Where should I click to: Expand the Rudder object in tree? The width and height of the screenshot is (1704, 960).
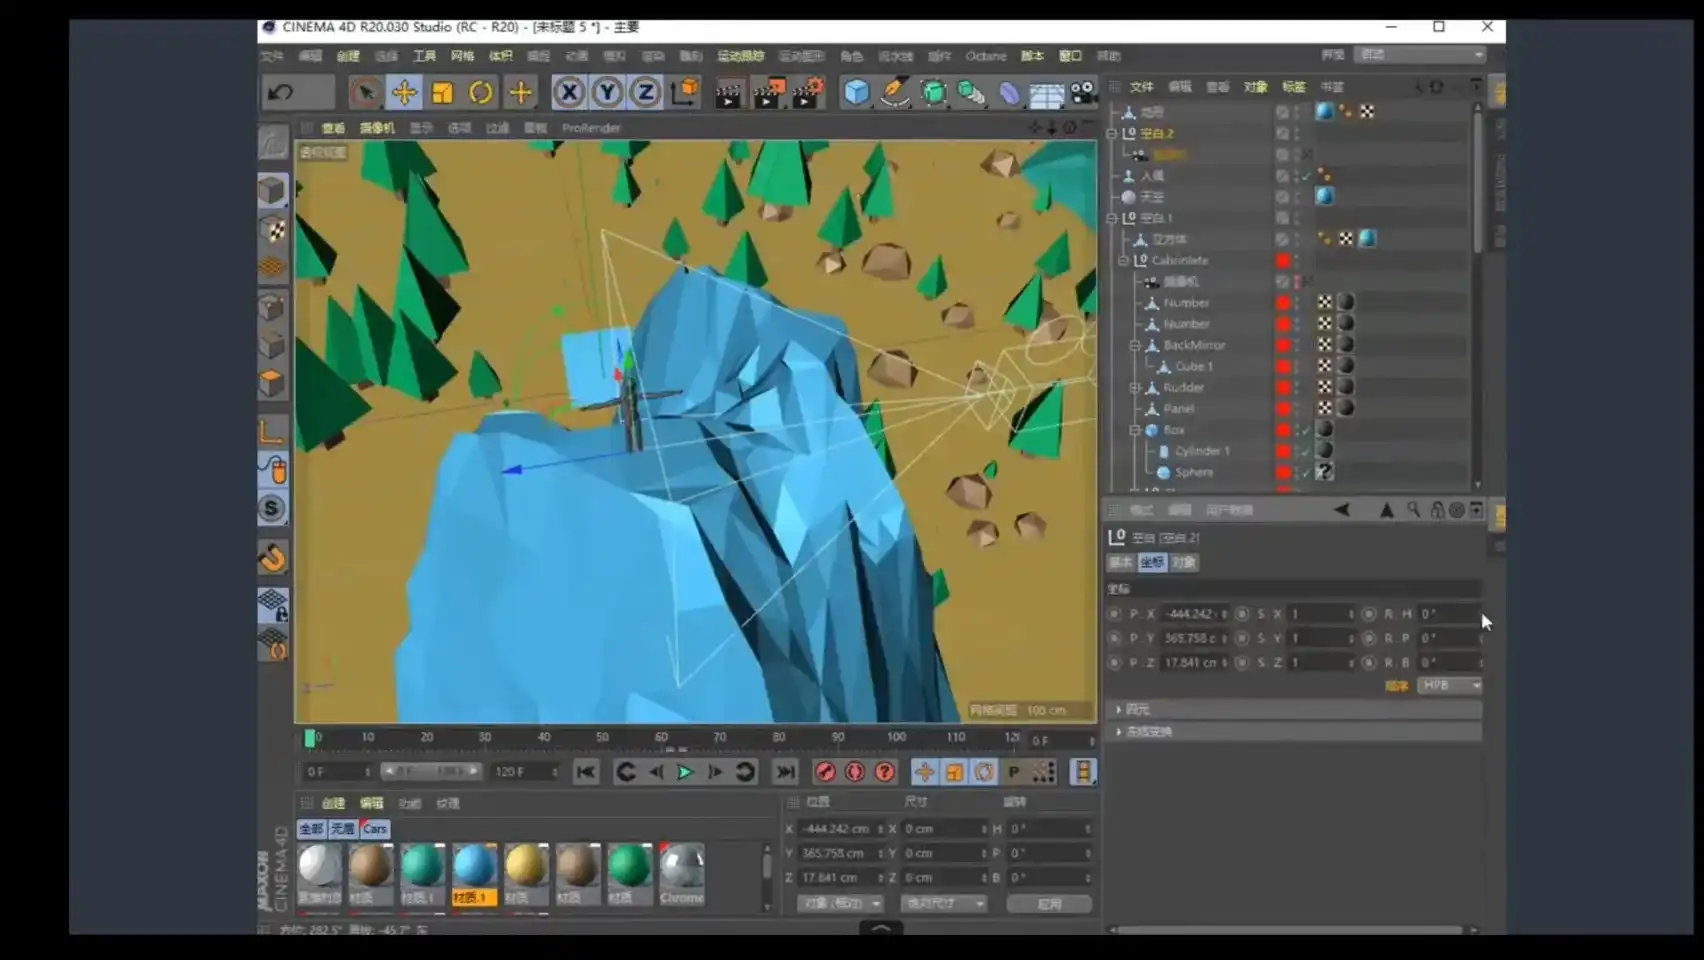pos(1135,387)
